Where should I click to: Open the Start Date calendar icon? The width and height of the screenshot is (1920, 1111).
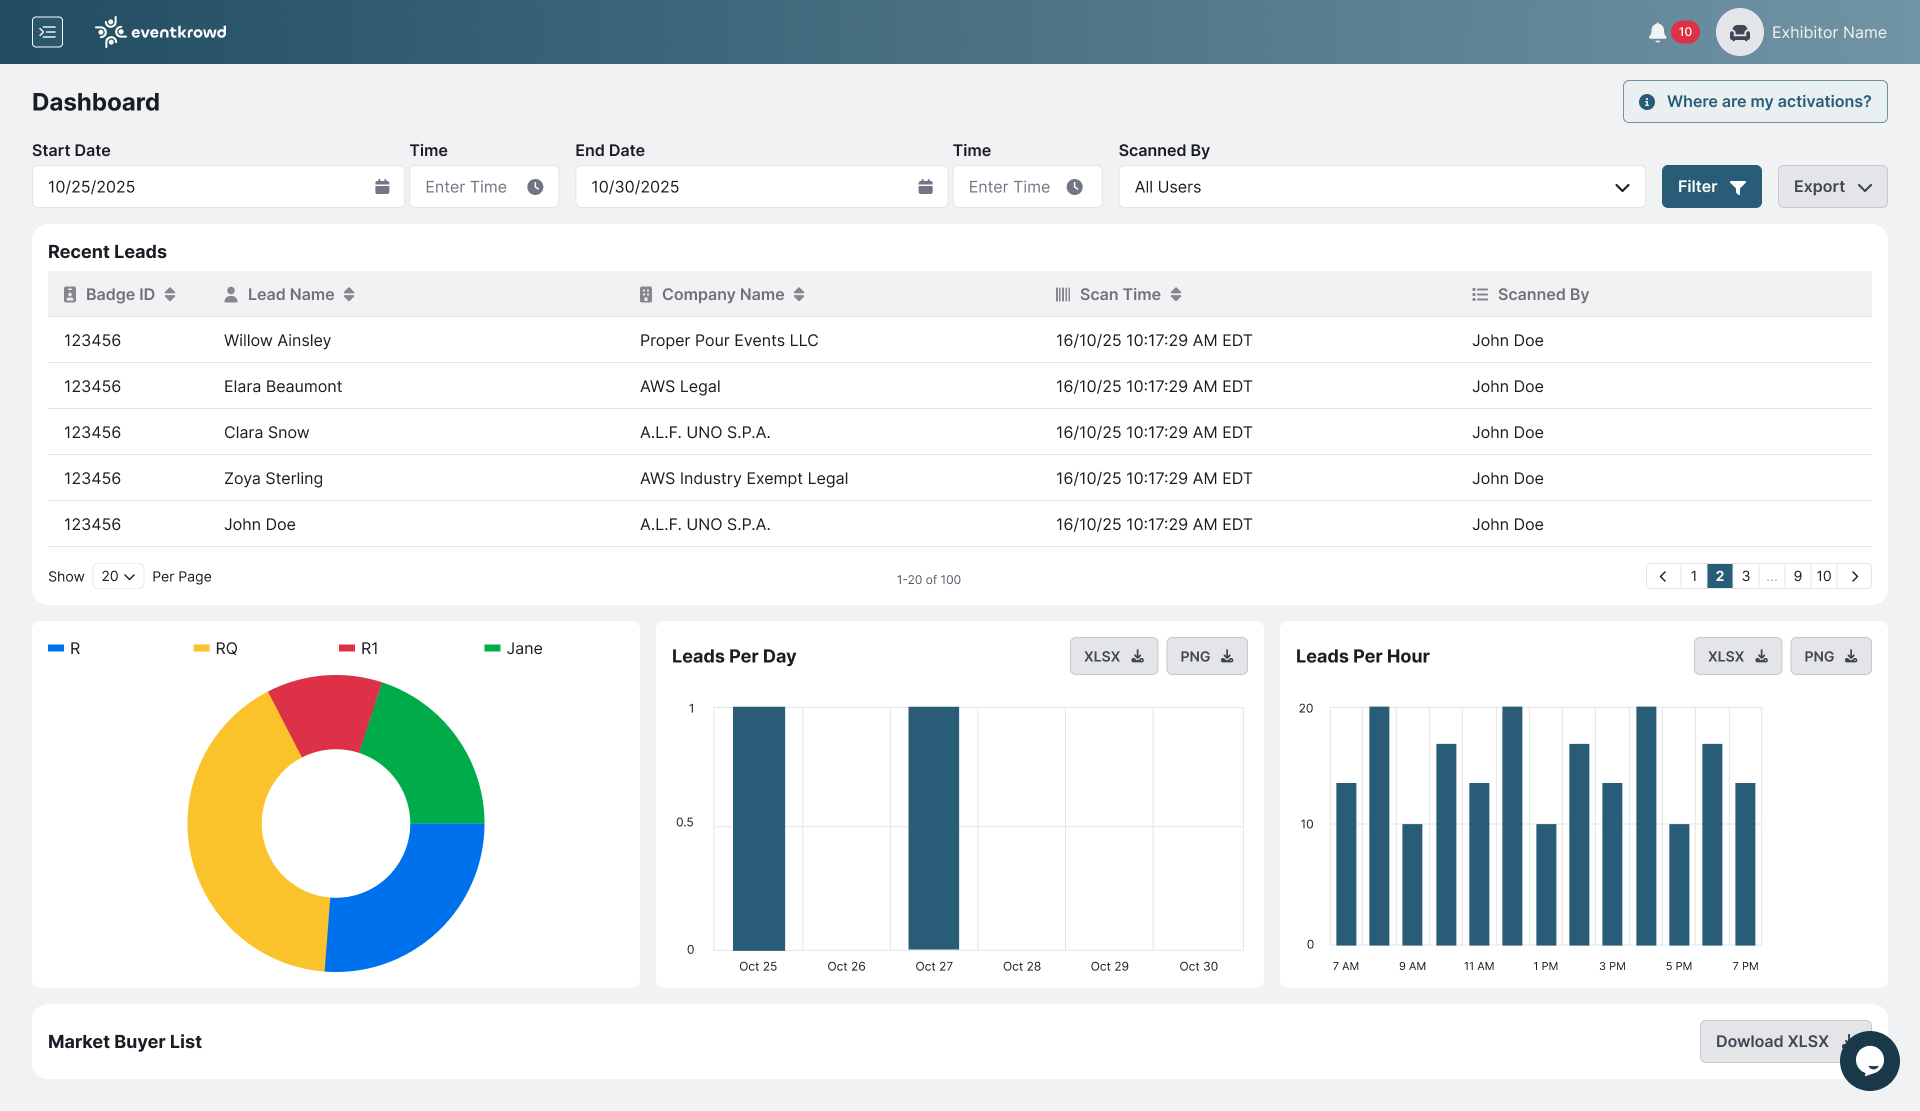(382, 187)
